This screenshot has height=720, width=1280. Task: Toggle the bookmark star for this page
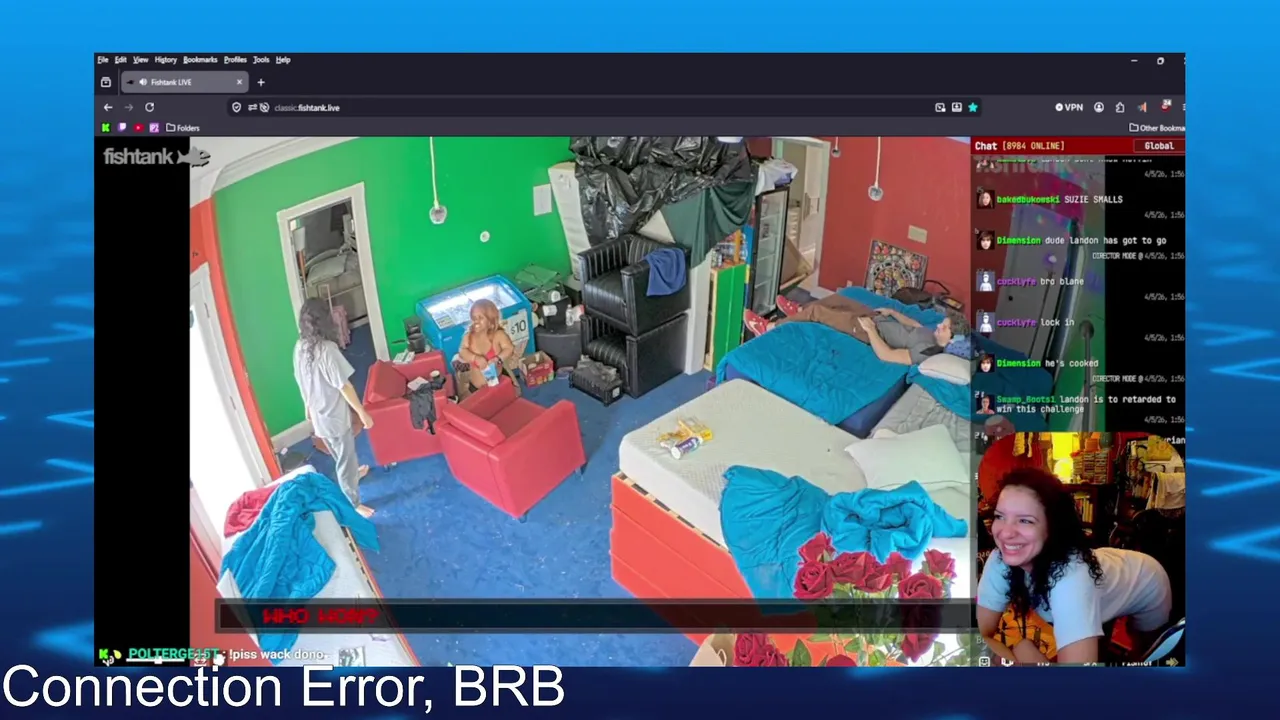tap(972, 107)
